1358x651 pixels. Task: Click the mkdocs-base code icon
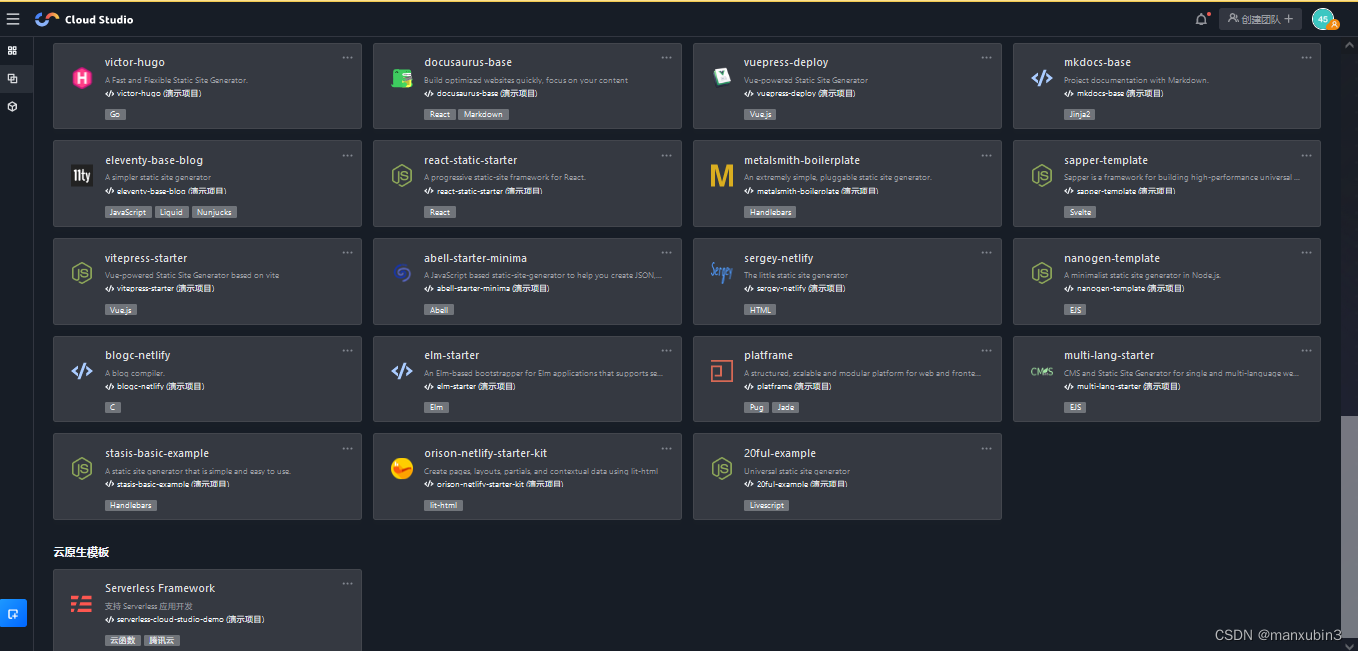pyautogui.click(x=1042, y=78)
